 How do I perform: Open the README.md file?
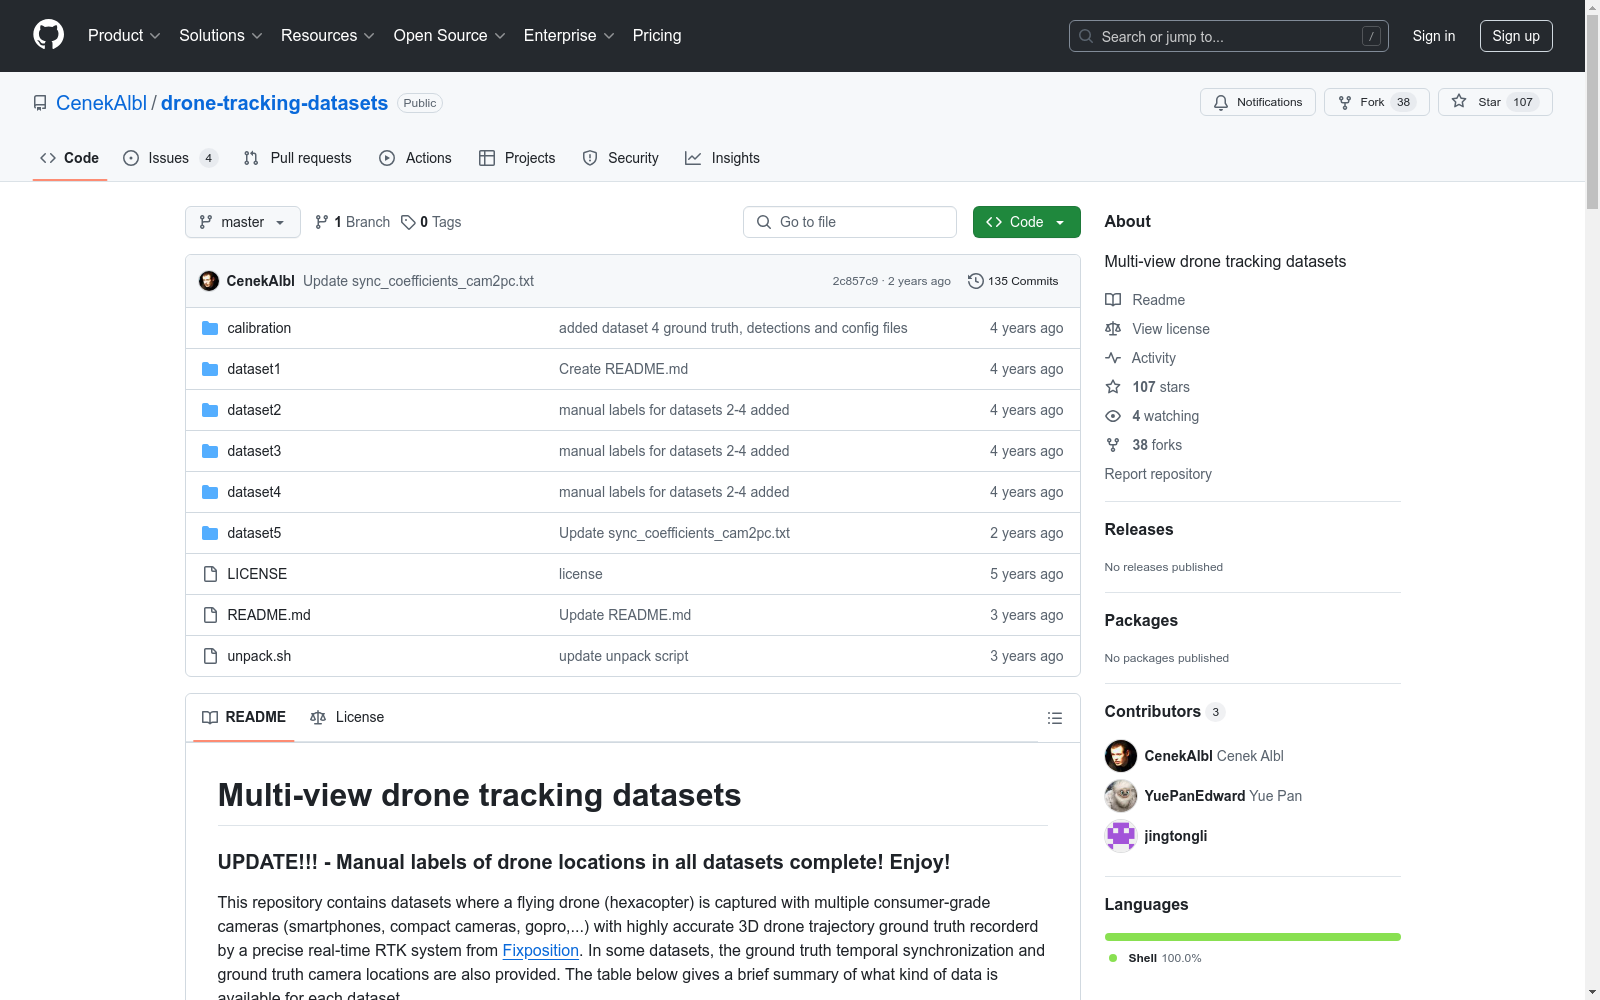pyautogui.click(x=269, y=615)
